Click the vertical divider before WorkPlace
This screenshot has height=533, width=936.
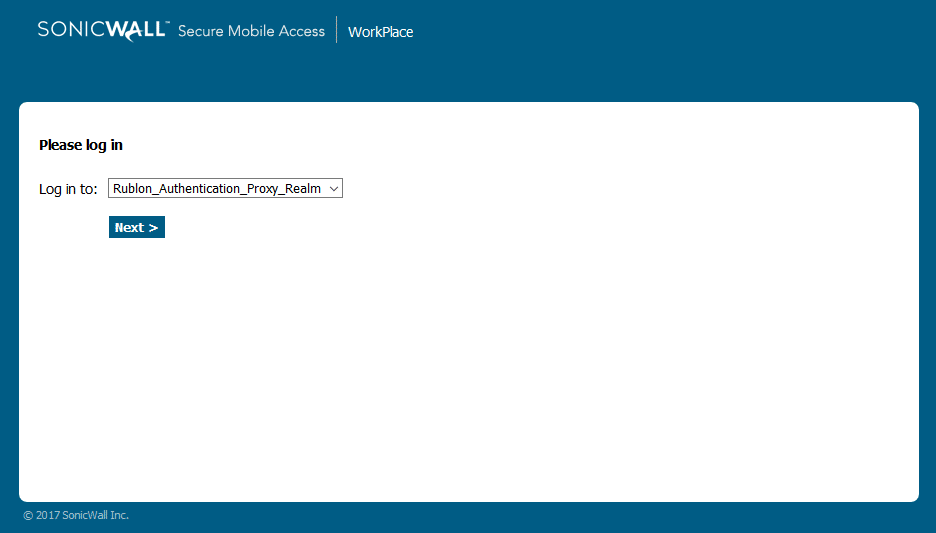[337, 30]
